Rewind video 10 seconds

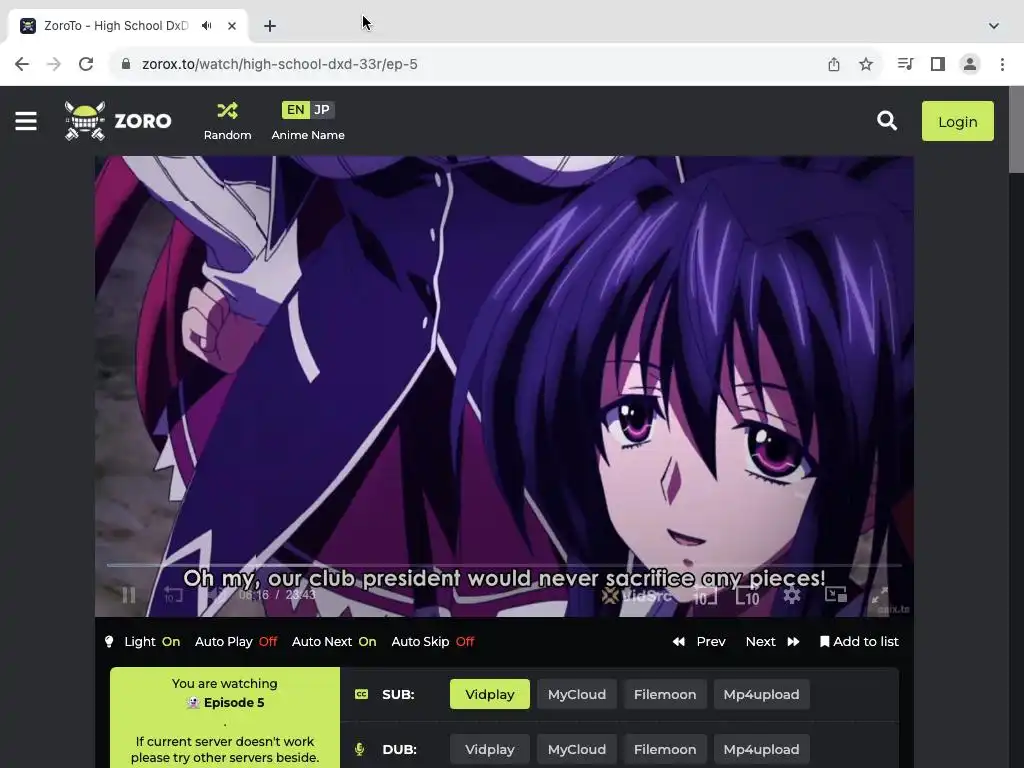coord(173,595)
